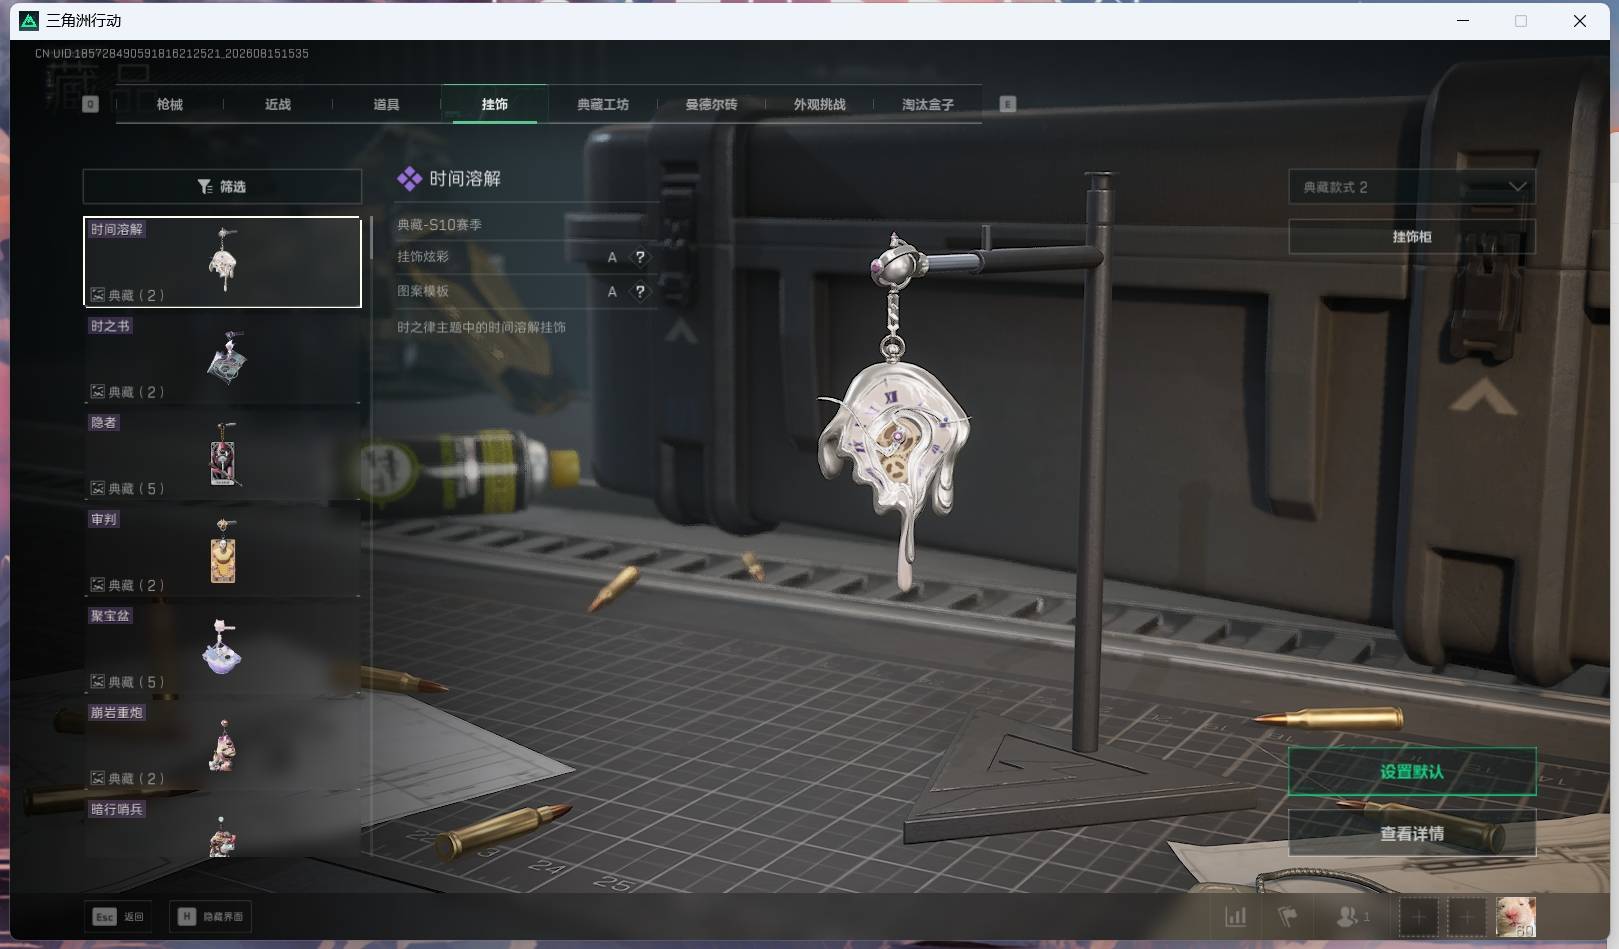The height and width of the screenshot is (949, 1619).
Task: Click the charm list scrollbar
Action: (x=371, y=238)
